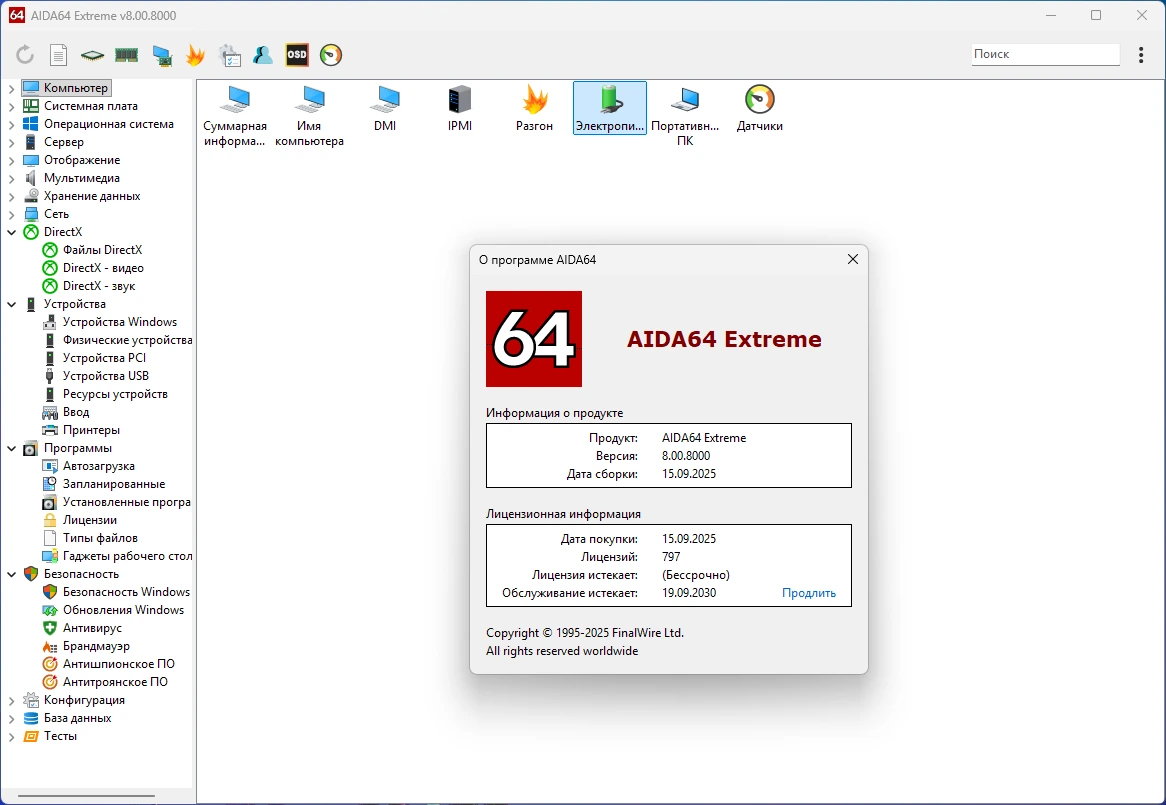Open Установленные программы item

coord(126,502)
